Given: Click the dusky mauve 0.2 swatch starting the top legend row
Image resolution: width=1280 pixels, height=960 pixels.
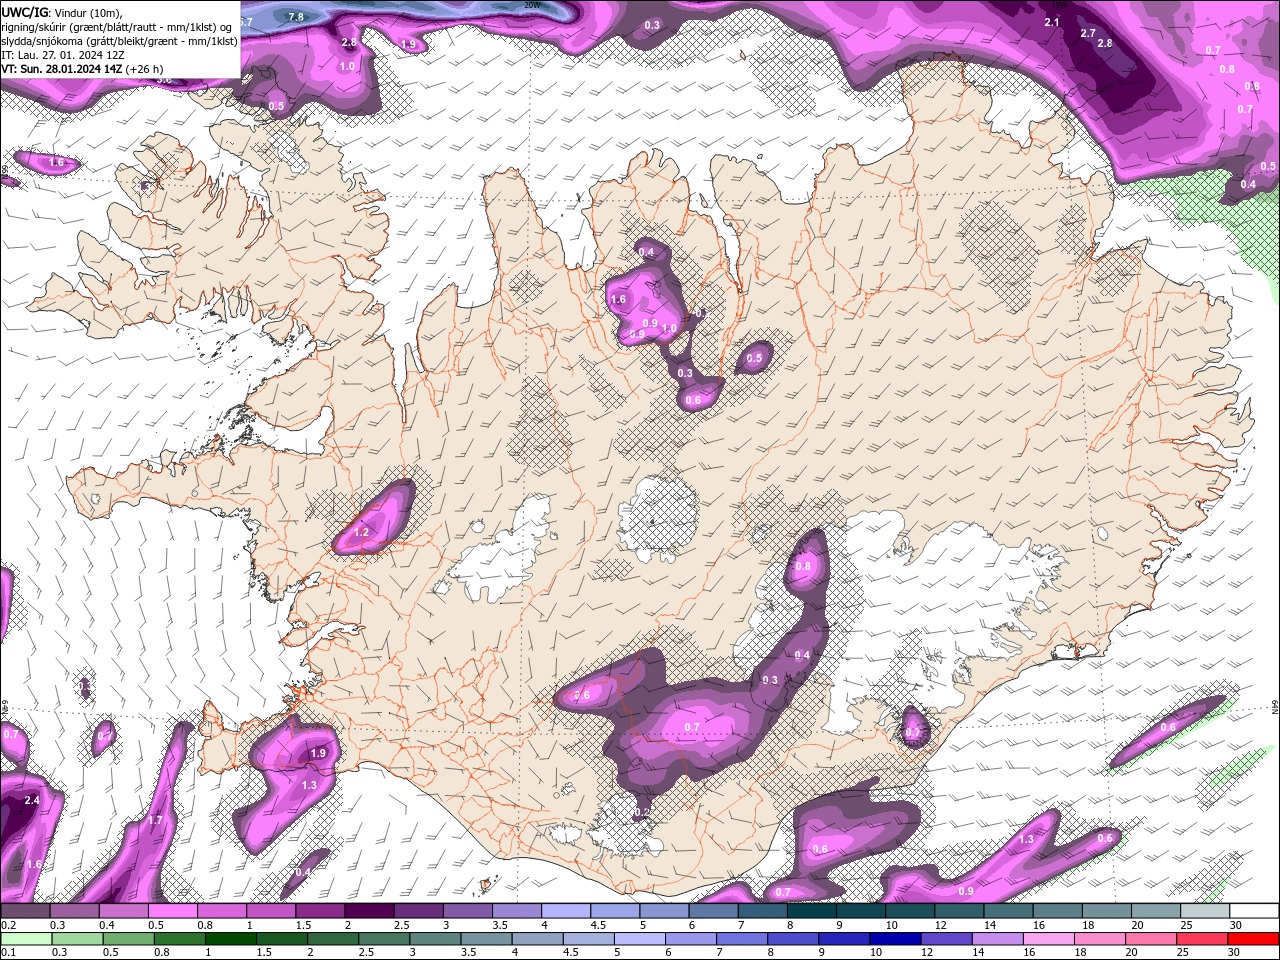Looking at the screenshot, I should pyautogui.click(x=26, y=911).
